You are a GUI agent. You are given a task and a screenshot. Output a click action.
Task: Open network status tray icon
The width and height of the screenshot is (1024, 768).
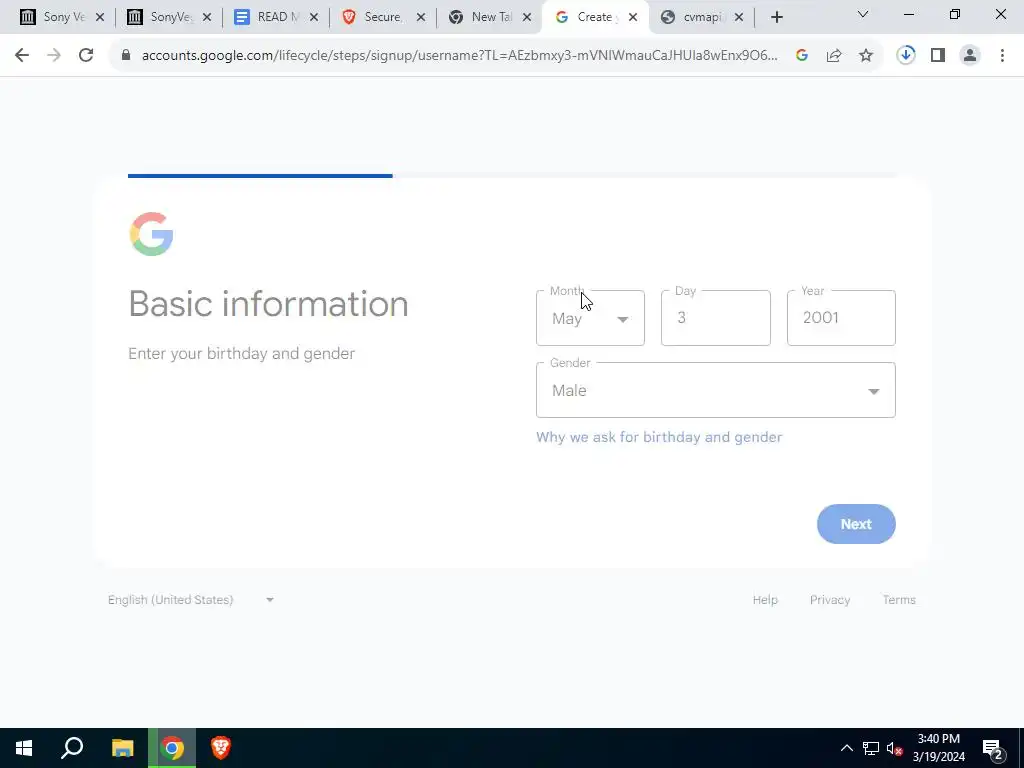point(871,748)
